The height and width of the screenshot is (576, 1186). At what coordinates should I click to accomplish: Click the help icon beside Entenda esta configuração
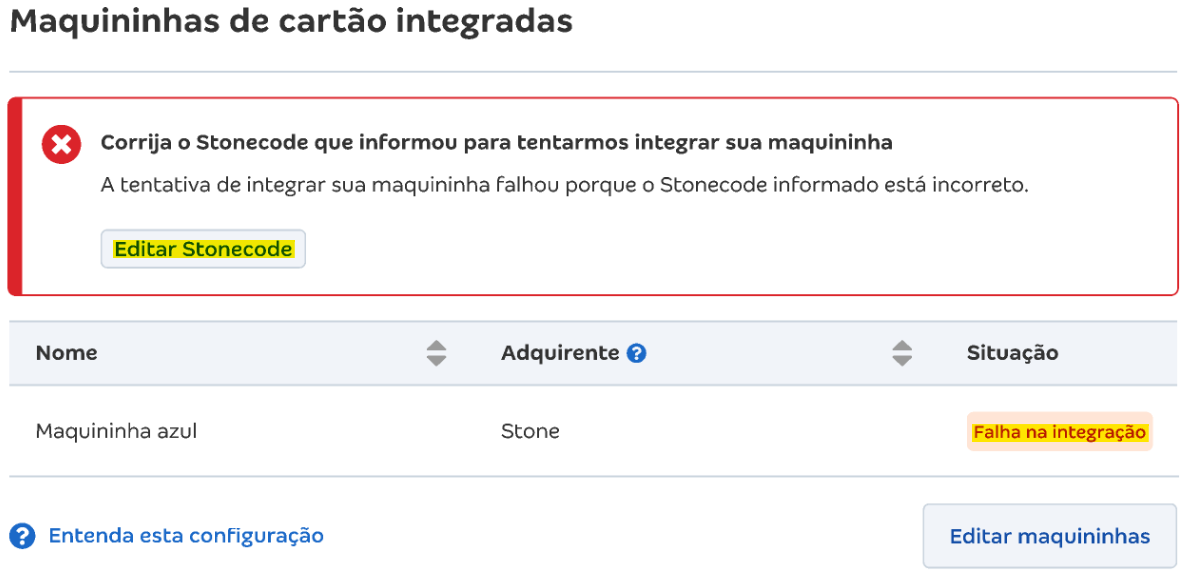point(22,535)
